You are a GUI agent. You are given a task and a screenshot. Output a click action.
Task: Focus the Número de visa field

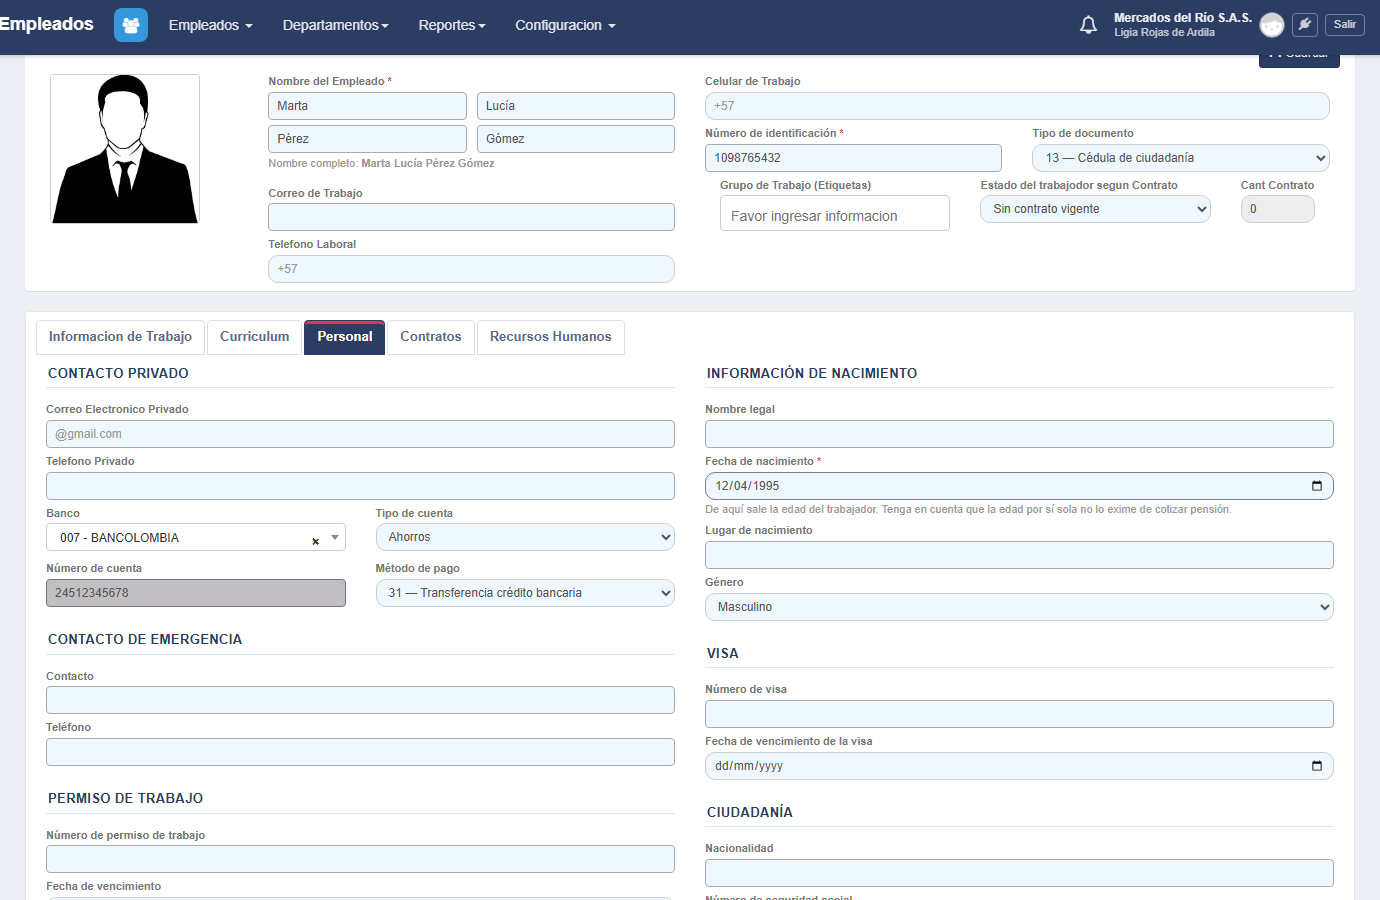(1019, 714)
